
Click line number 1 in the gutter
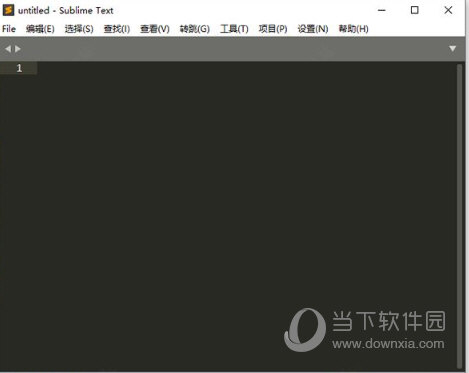click(19, 68)
